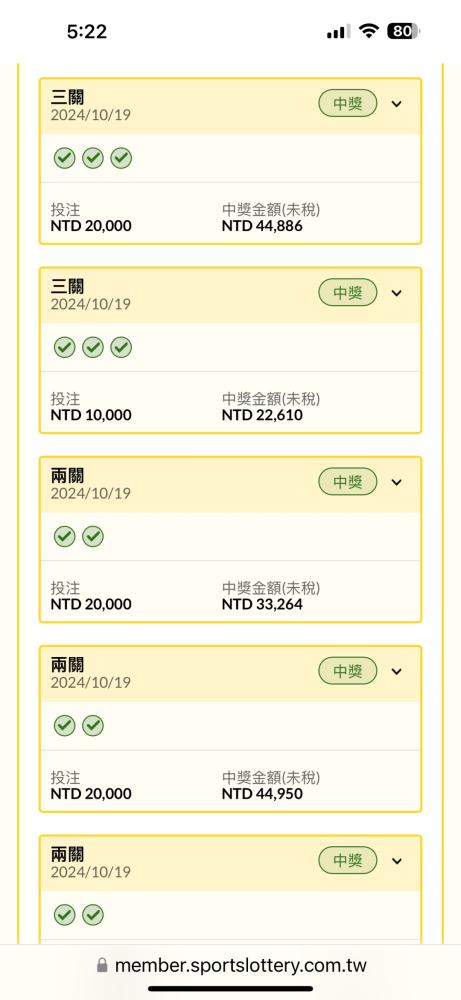The image size is (461, 1000).
Task: Tap 中獎 badge on NTD 33,264 card
Action: (x=348, y=482)
